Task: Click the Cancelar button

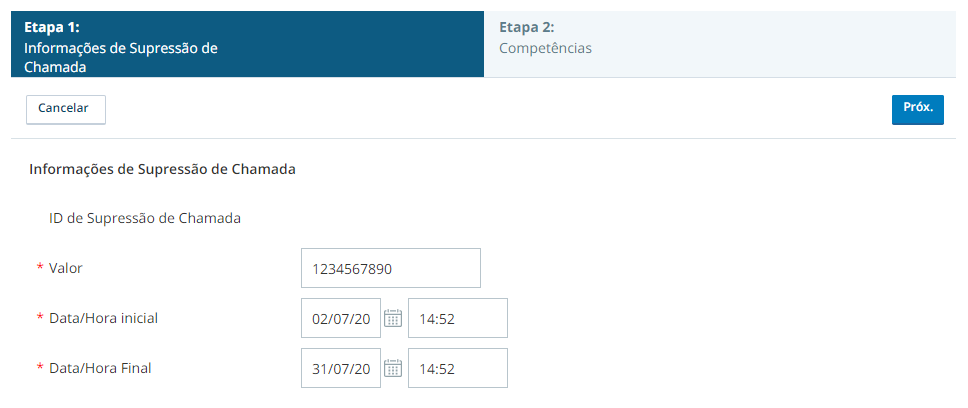Action: (65, 109)
